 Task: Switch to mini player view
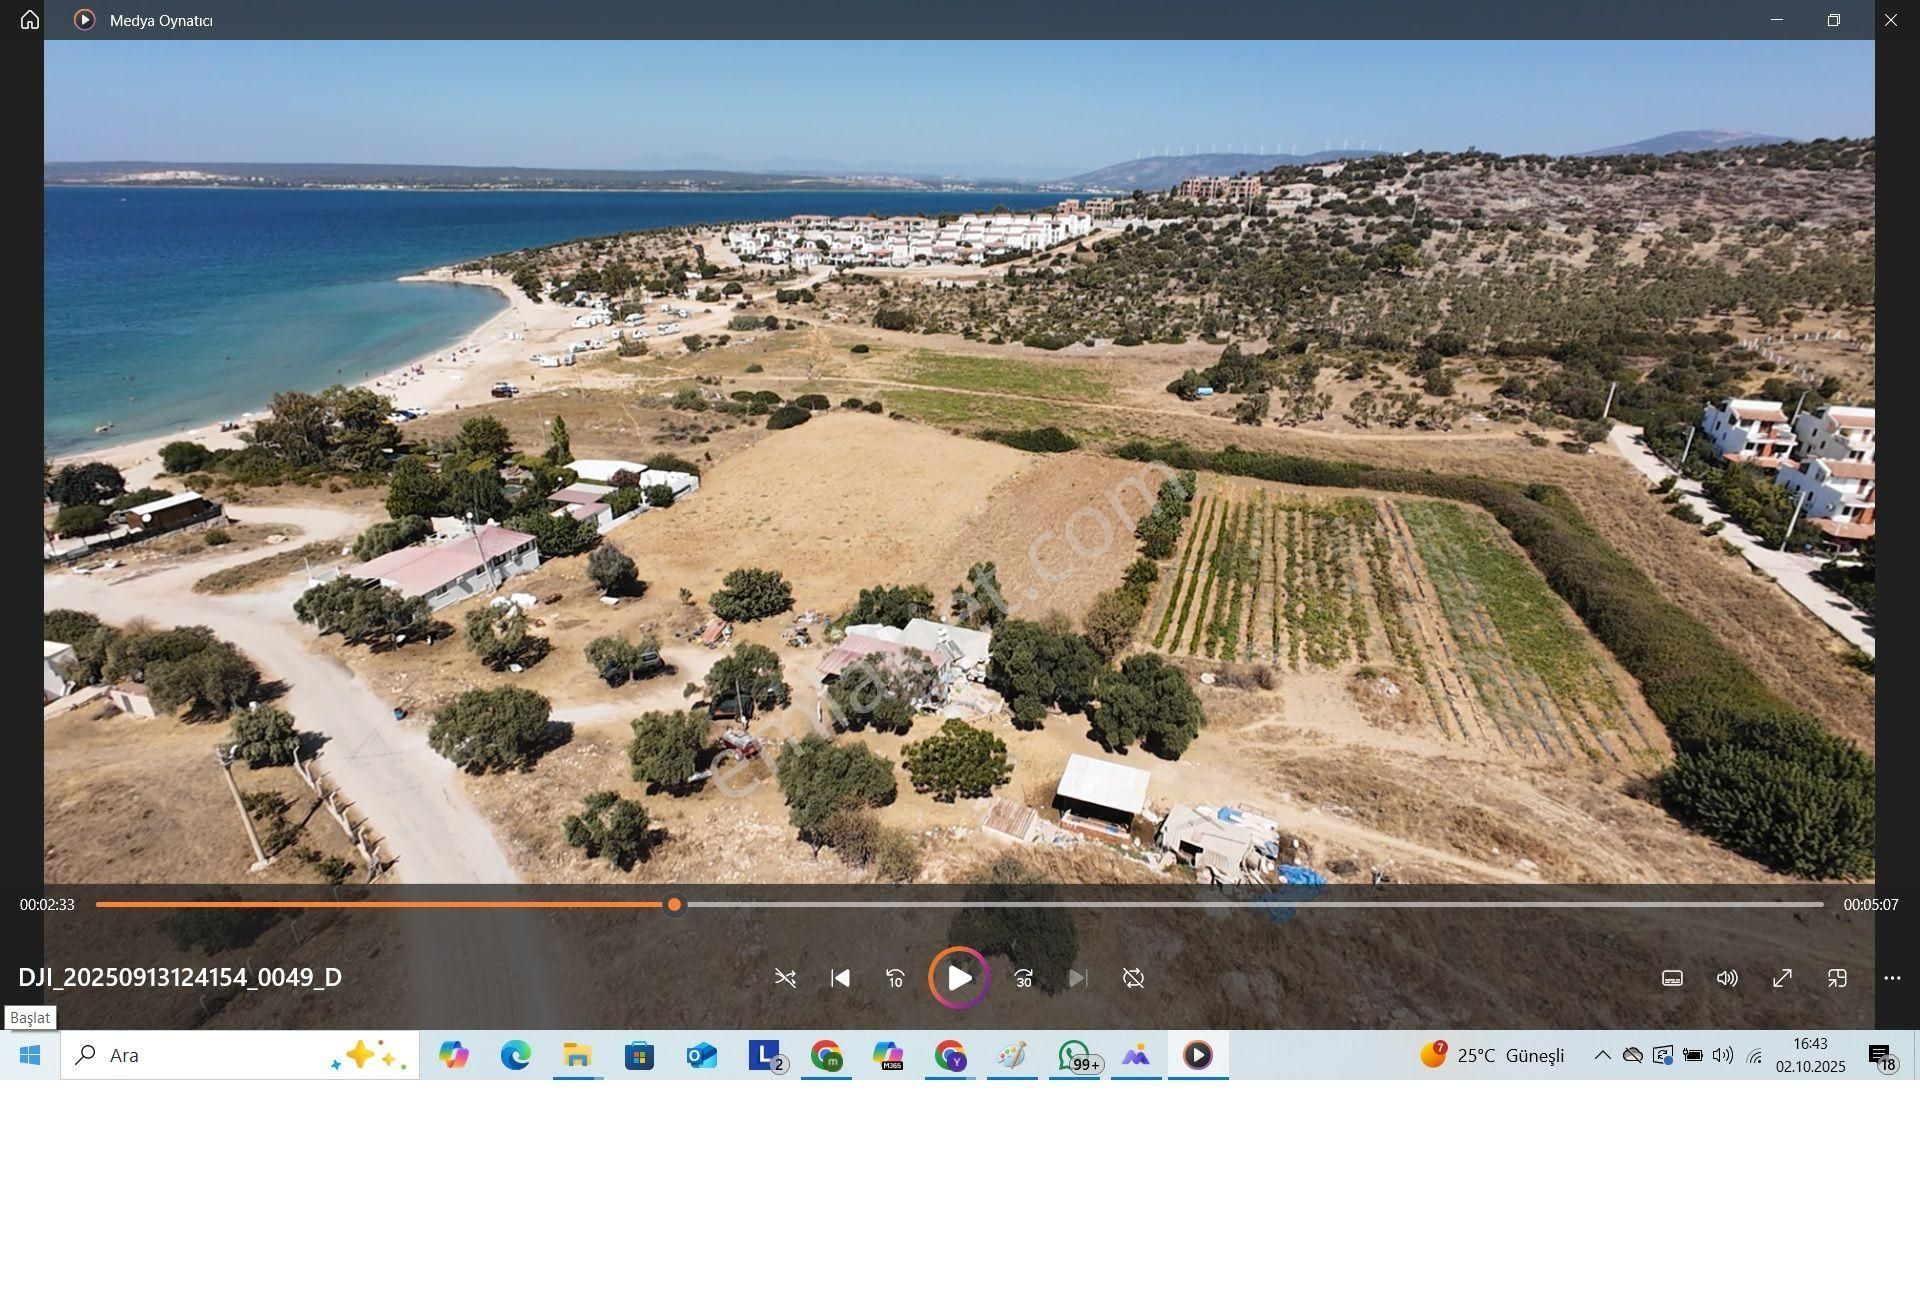[x=1837, y=978]
